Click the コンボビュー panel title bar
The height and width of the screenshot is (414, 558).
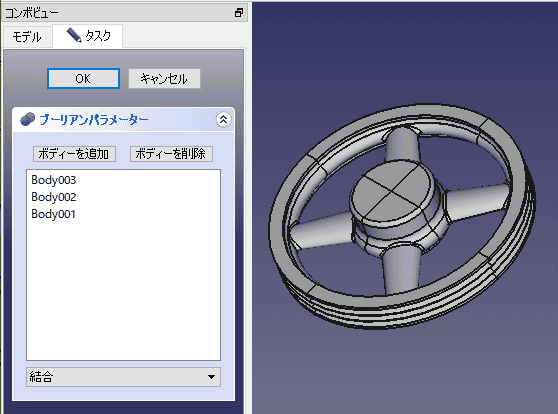(x=117, y=13)
